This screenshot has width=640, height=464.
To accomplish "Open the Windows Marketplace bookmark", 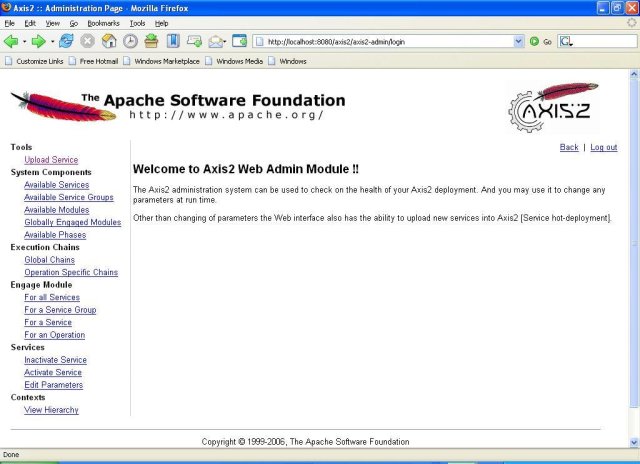I will tap(161, 61).
